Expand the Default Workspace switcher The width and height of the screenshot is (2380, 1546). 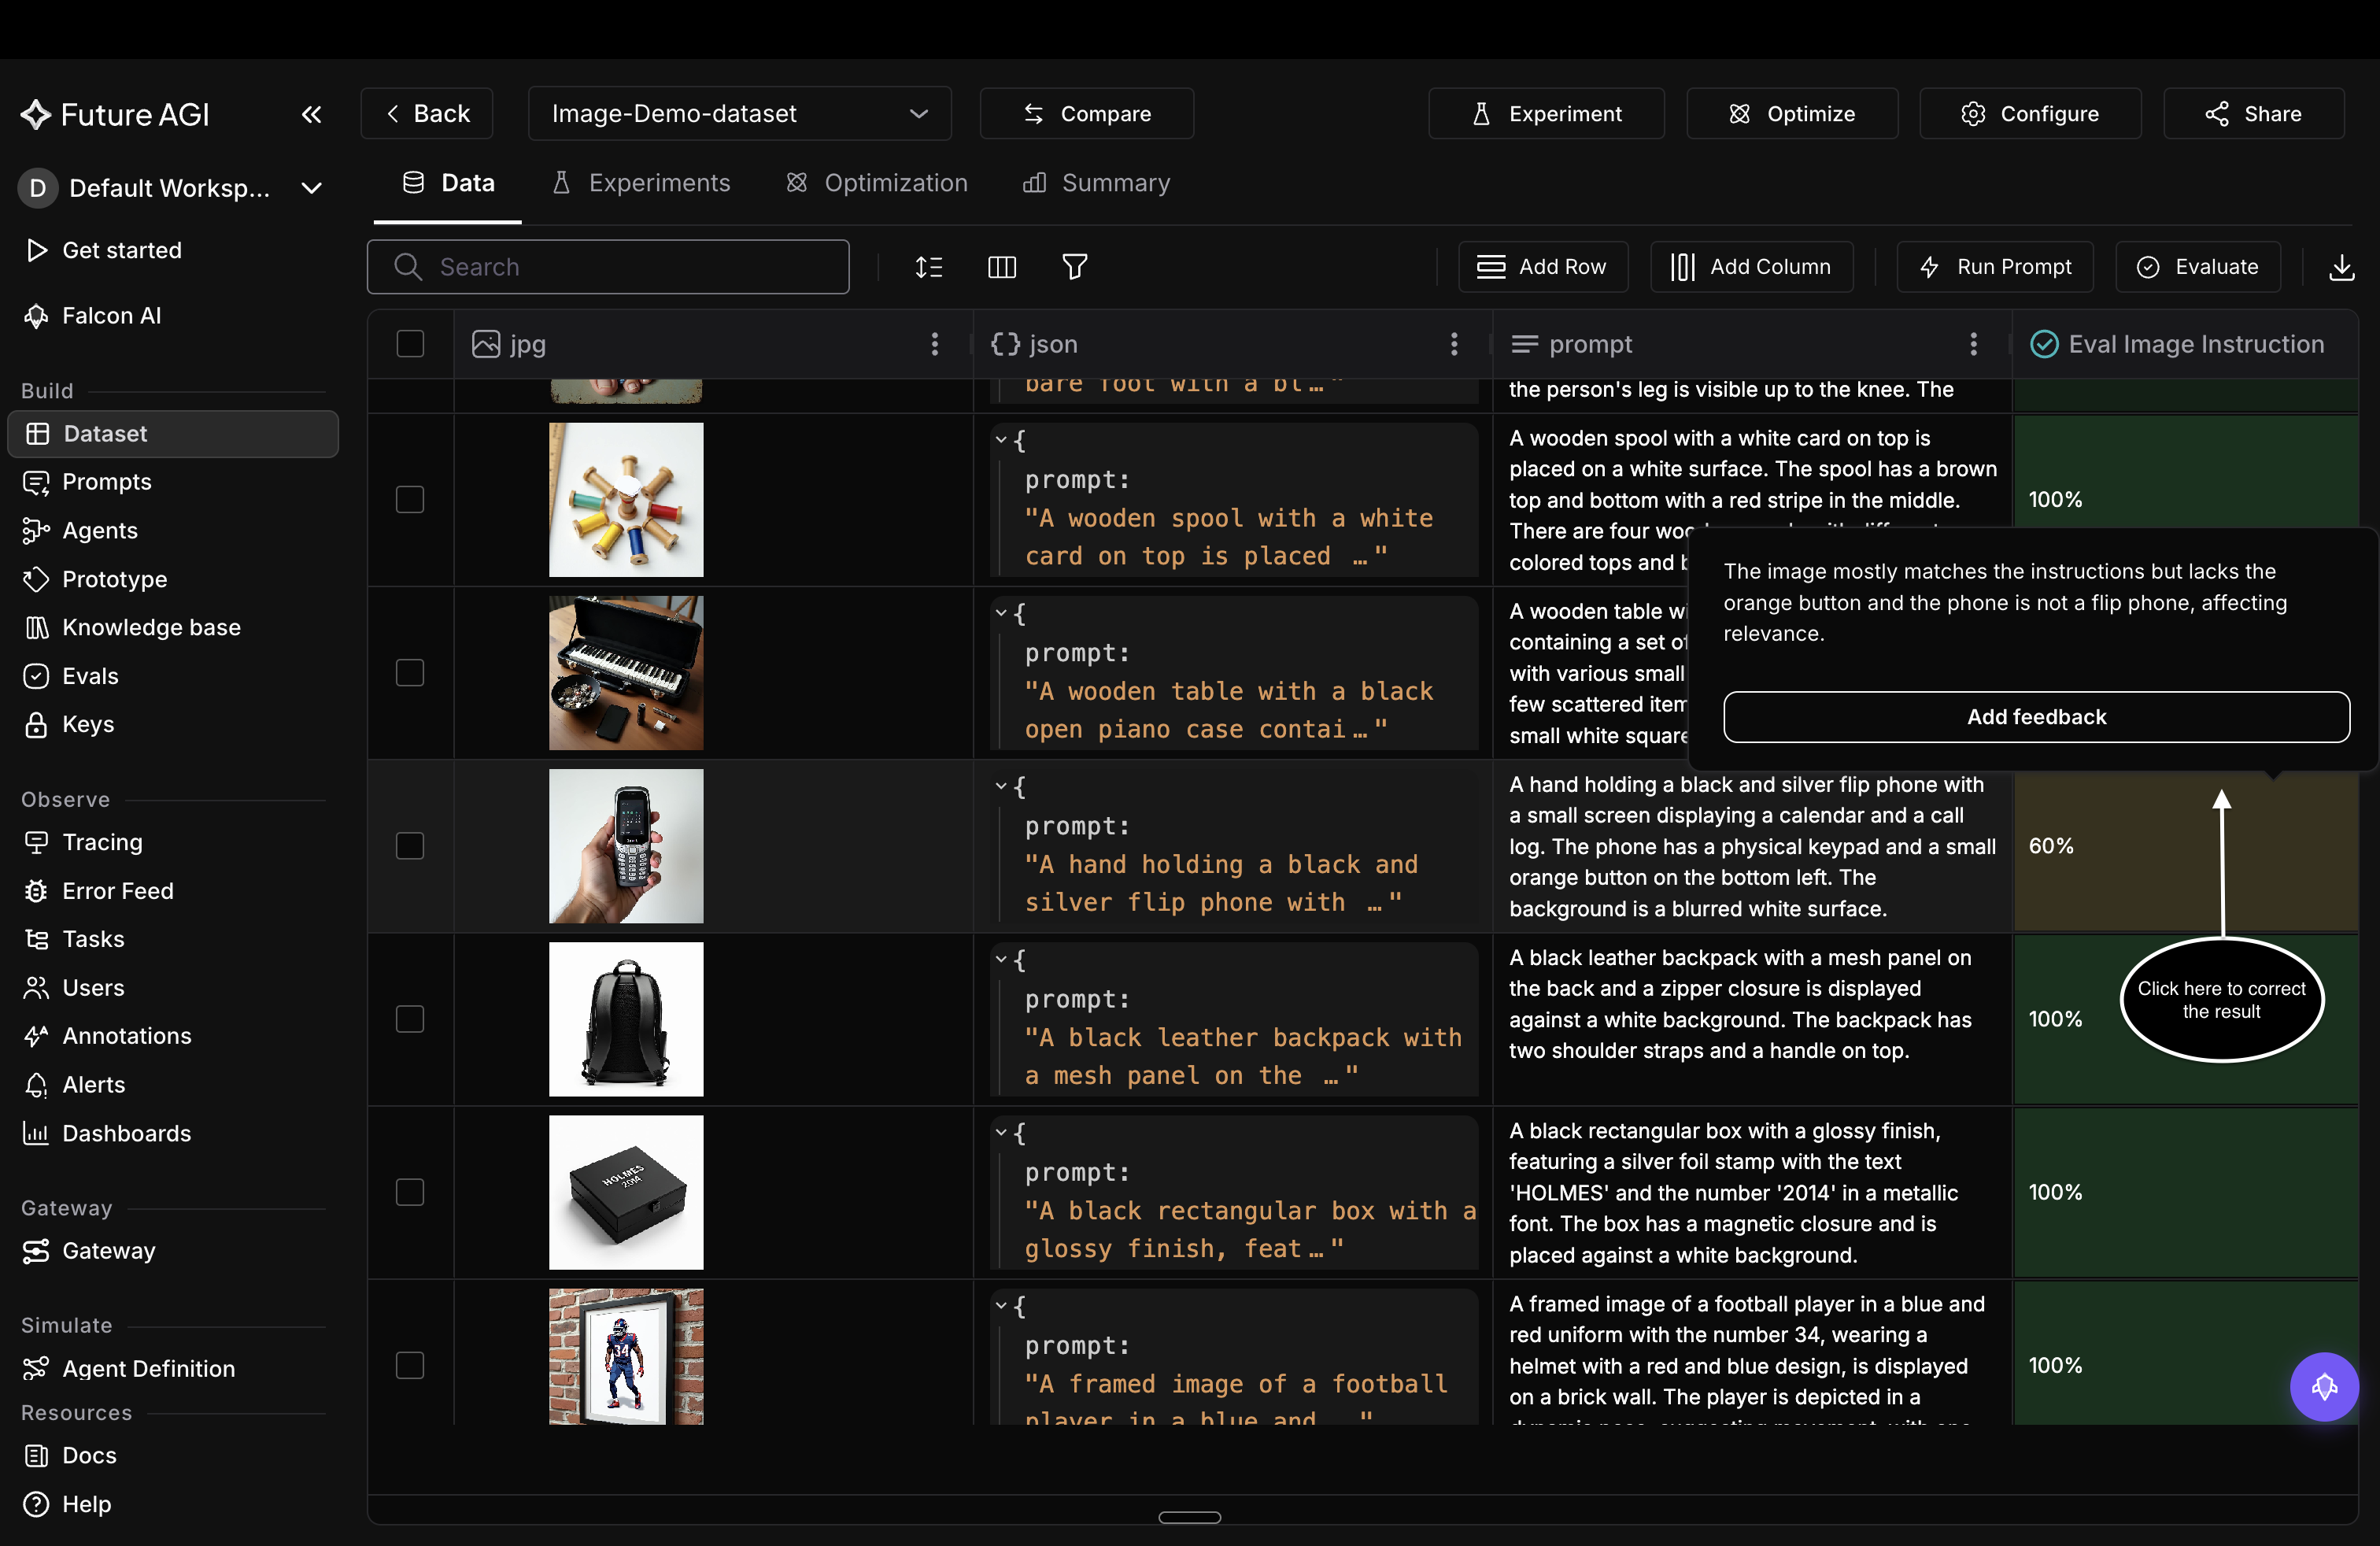tap(172, 188)
